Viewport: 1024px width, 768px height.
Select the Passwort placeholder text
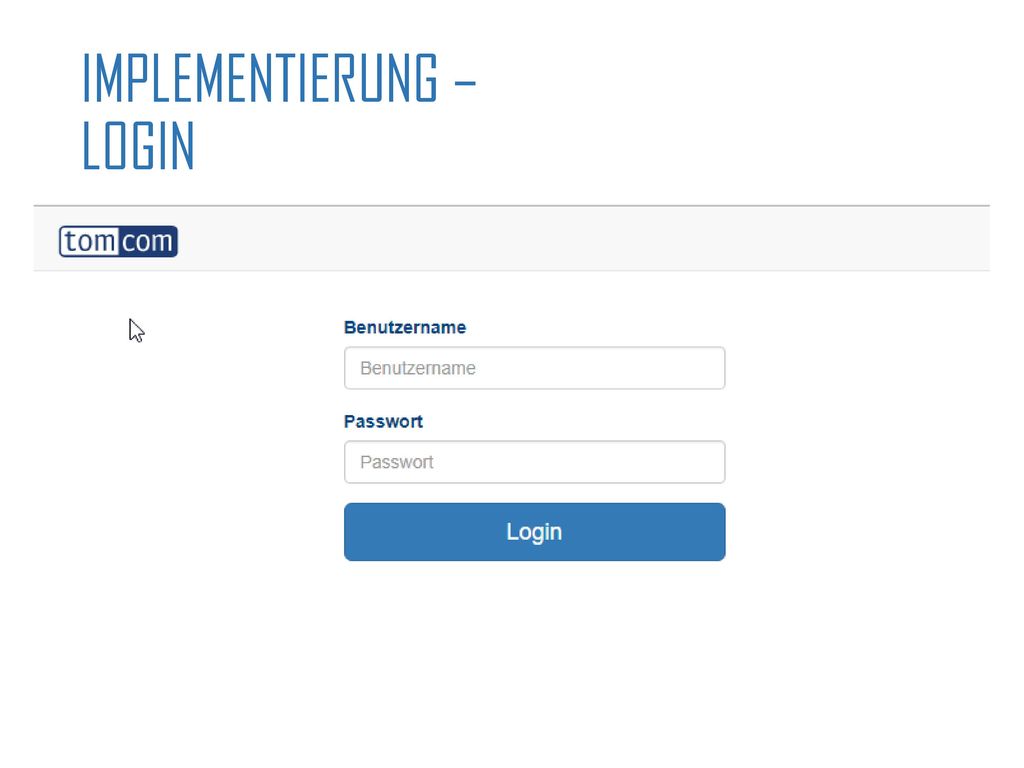click(397, 462)
